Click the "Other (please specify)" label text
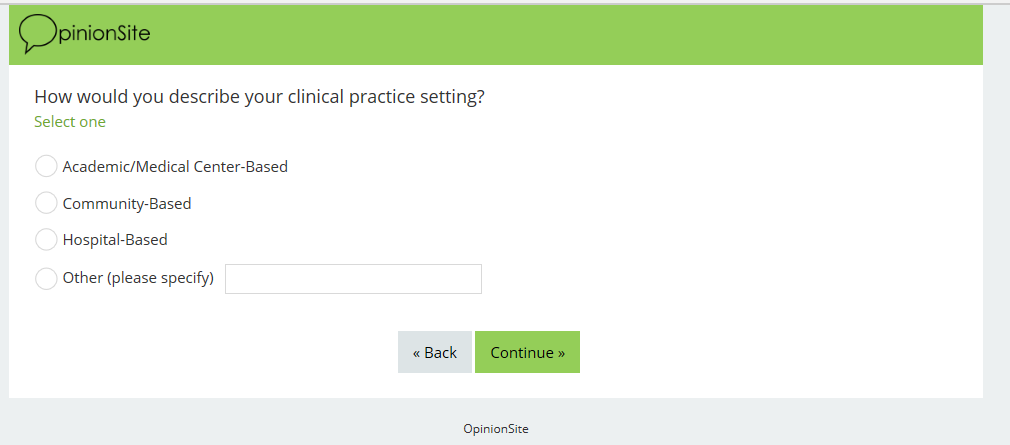The width and height of the screenshot is (1010, 445). (x=138, y=279)
